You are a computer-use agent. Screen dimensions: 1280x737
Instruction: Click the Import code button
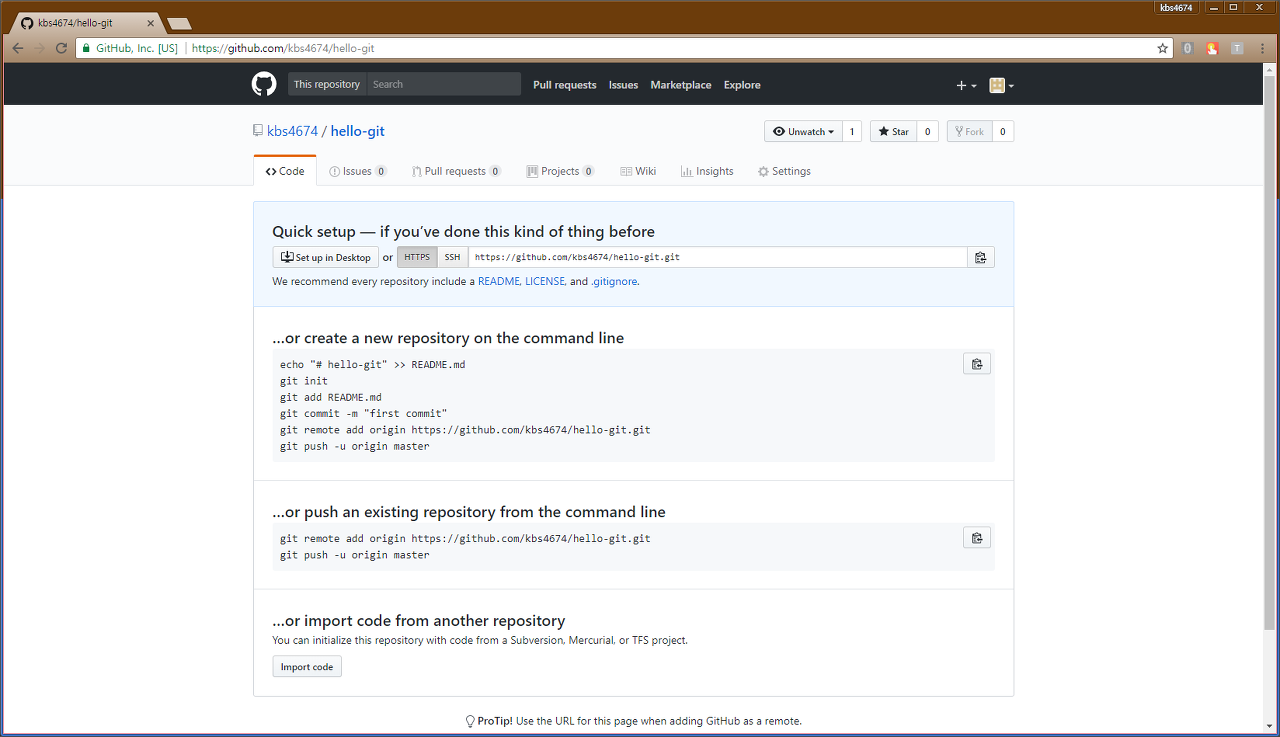[x=307, y=667]
